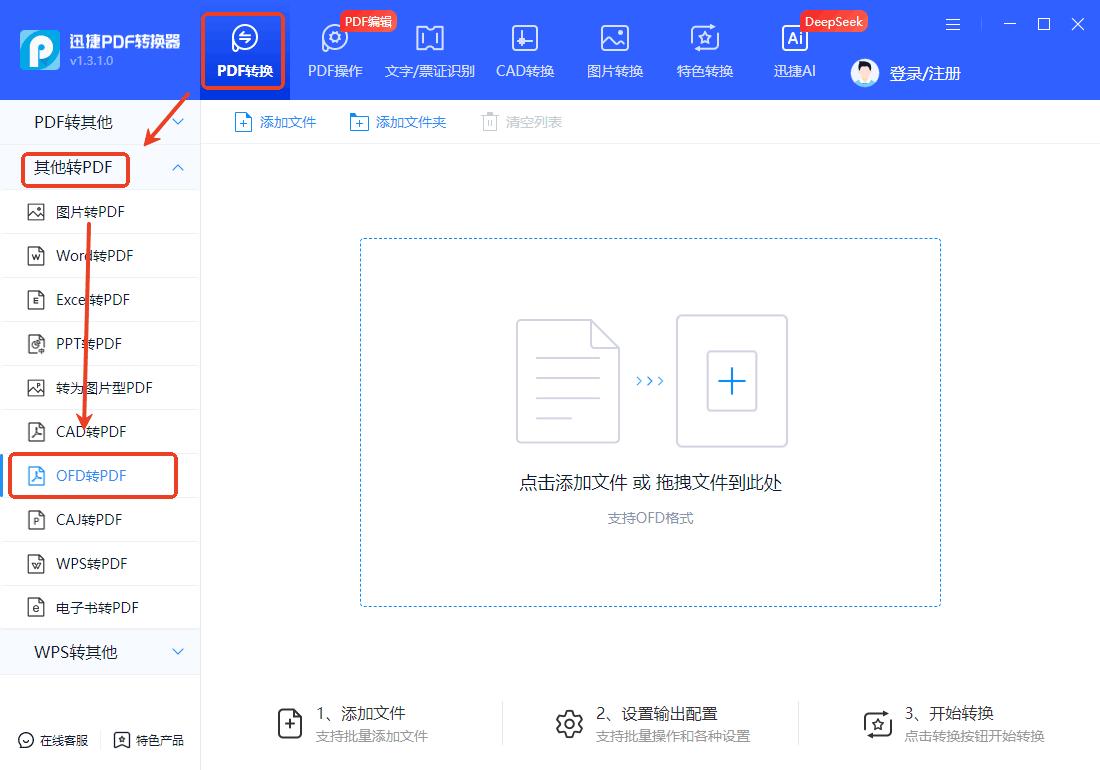Select OFD转PDF in the sidebar
Image resolution: width=1100 pixels, height=770 pixels.
coord(93,475)
